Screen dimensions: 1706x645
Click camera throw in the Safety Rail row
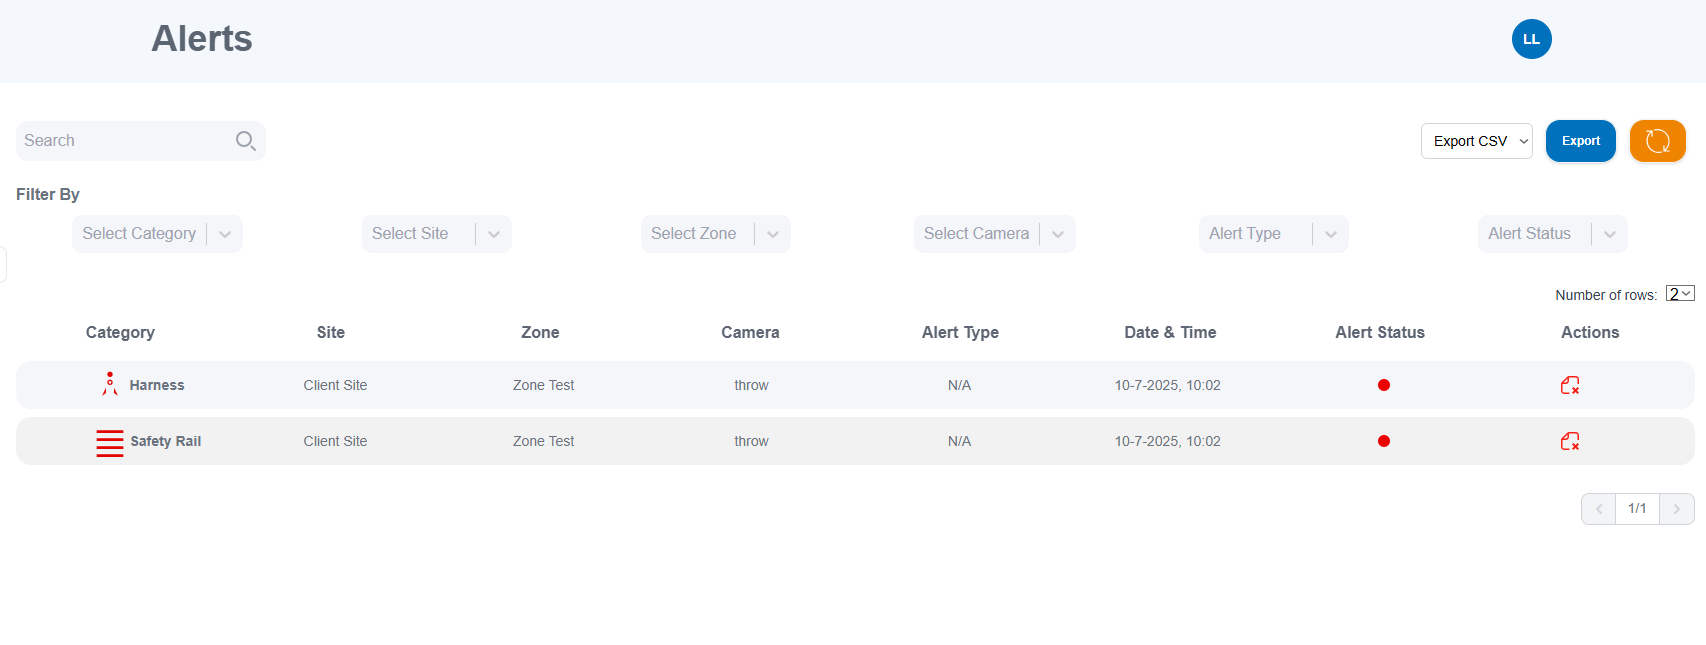751,441
